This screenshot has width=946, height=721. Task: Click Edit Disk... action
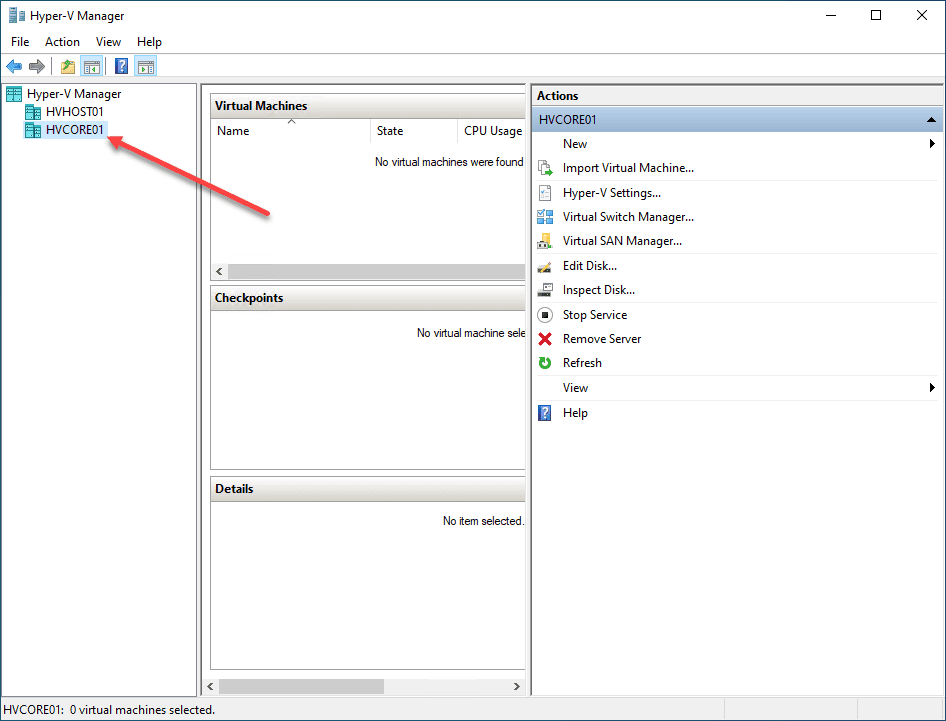click(x=589, y=265)
